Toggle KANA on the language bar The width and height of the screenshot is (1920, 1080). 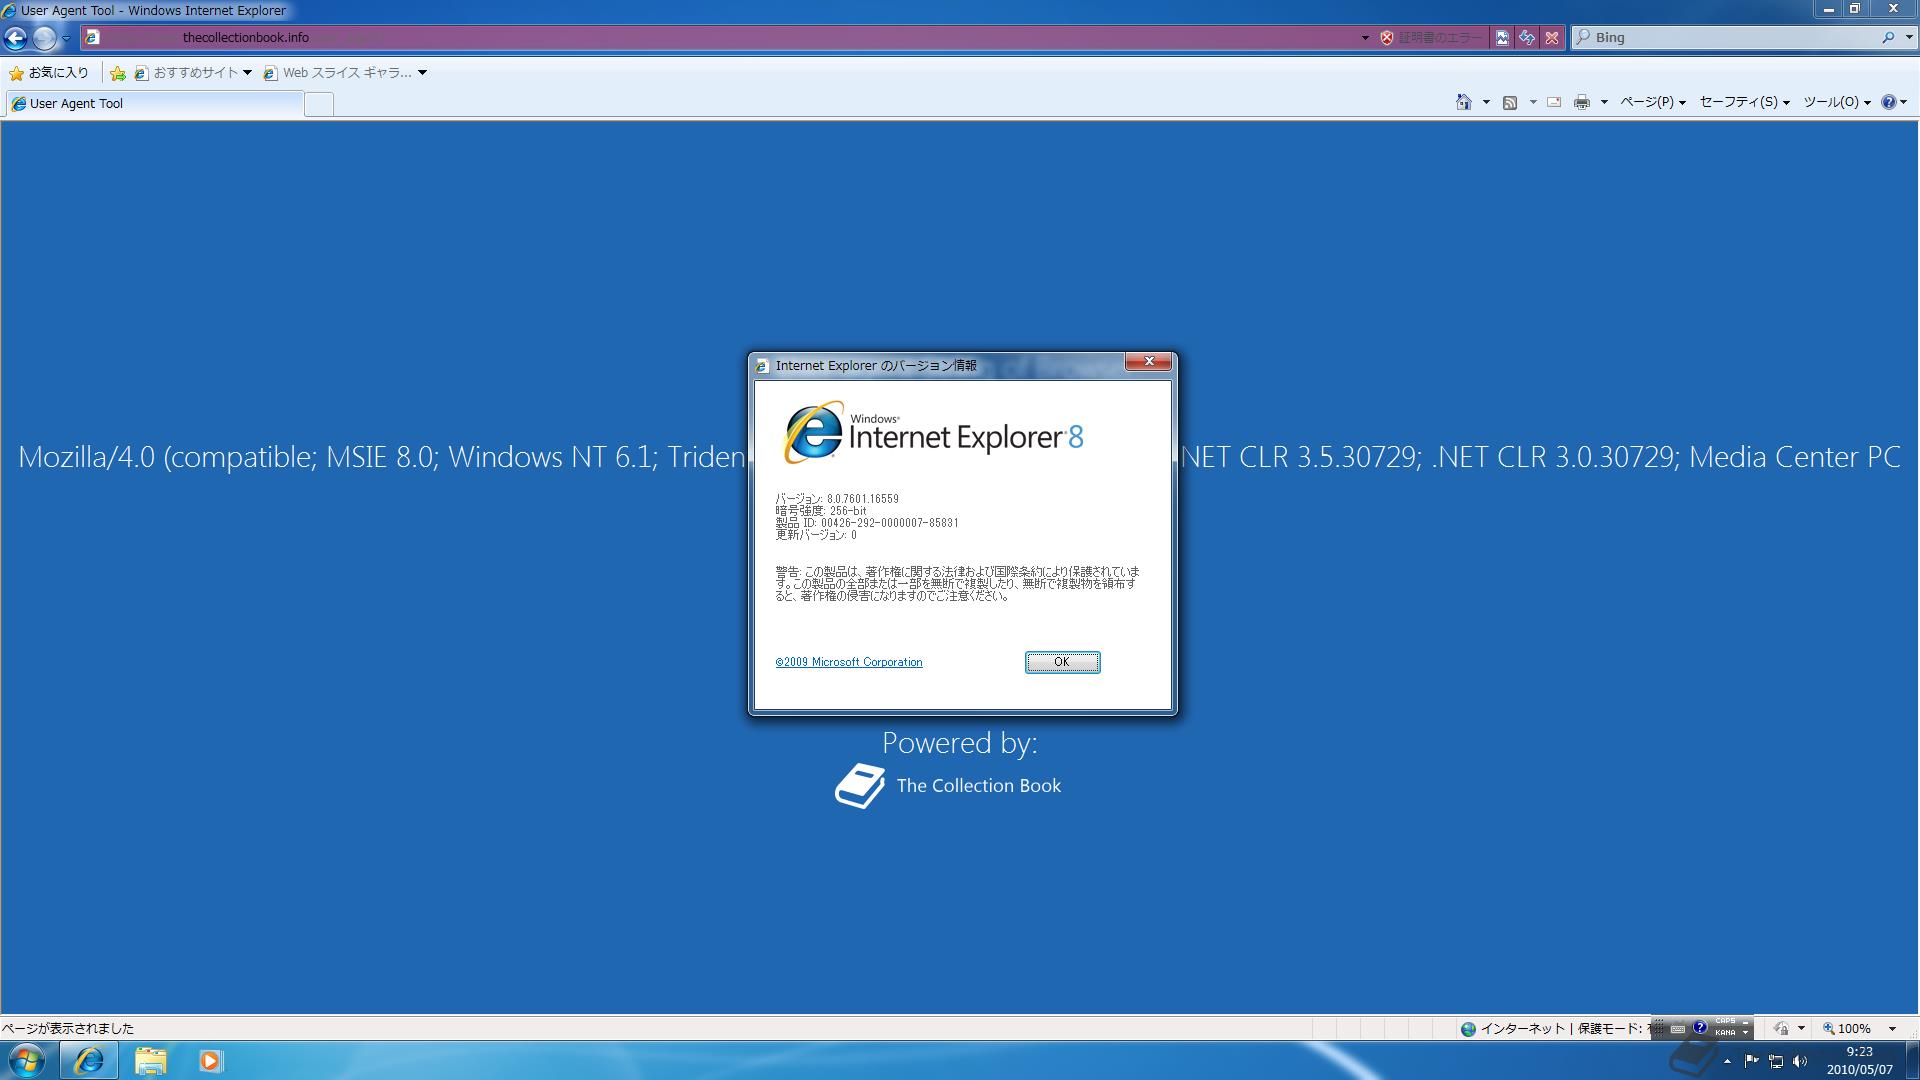(x=1725, y=1033)
